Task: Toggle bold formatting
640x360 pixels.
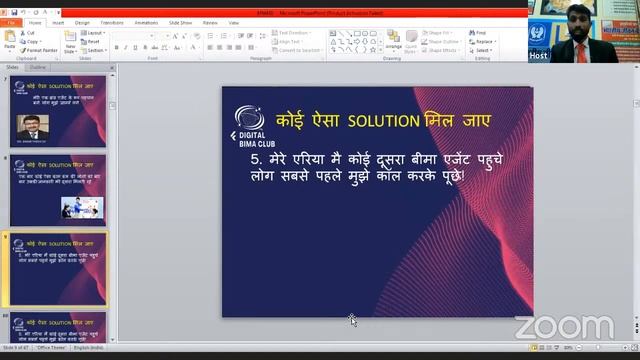Action: [x=116, y=48]
